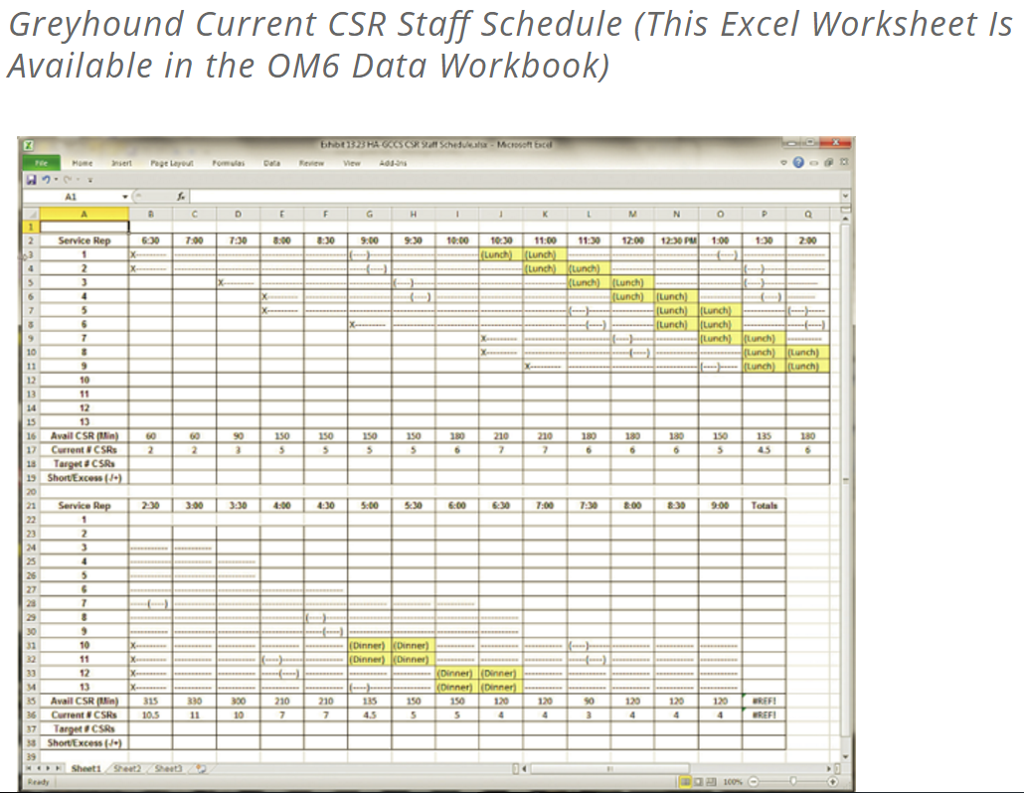
Task: Click the vertical scroll down arrow
Action: (845, 757)
